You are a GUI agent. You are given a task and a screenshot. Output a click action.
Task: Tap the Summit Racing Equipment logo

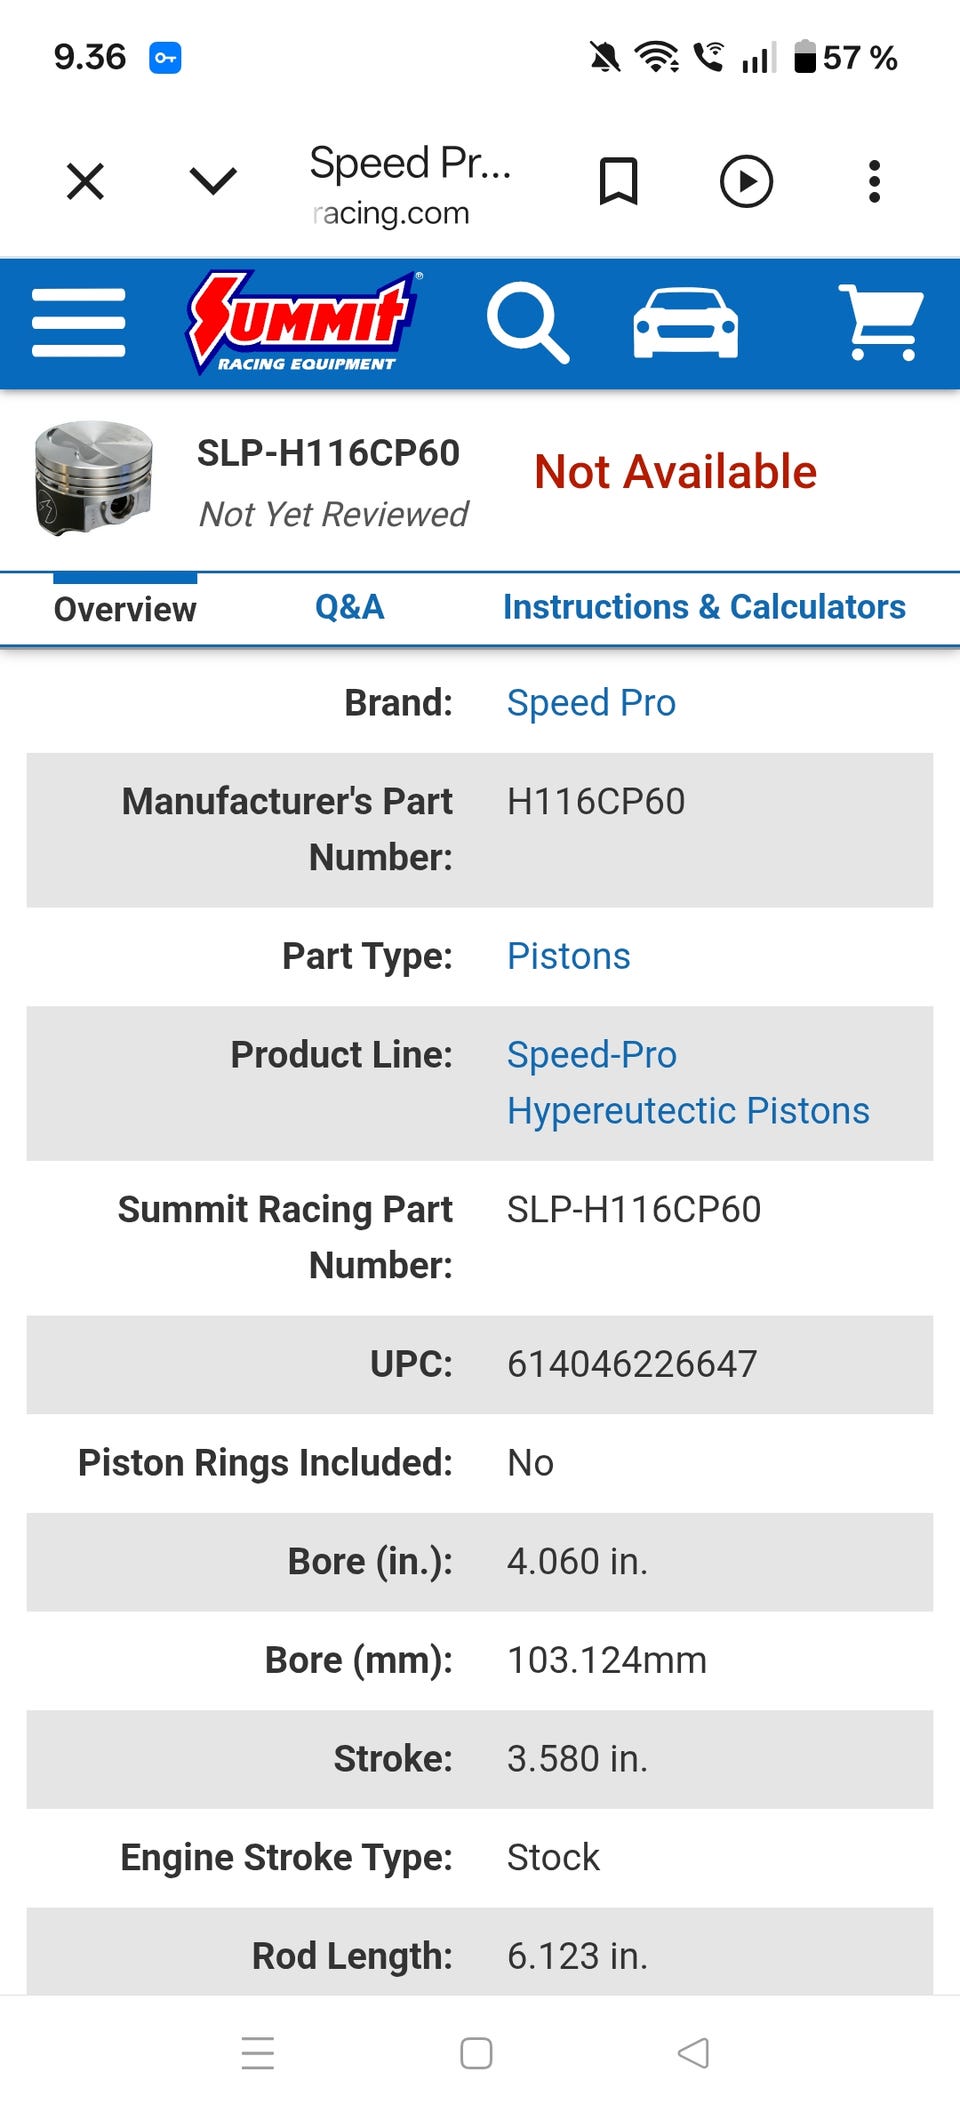point(304,323)
